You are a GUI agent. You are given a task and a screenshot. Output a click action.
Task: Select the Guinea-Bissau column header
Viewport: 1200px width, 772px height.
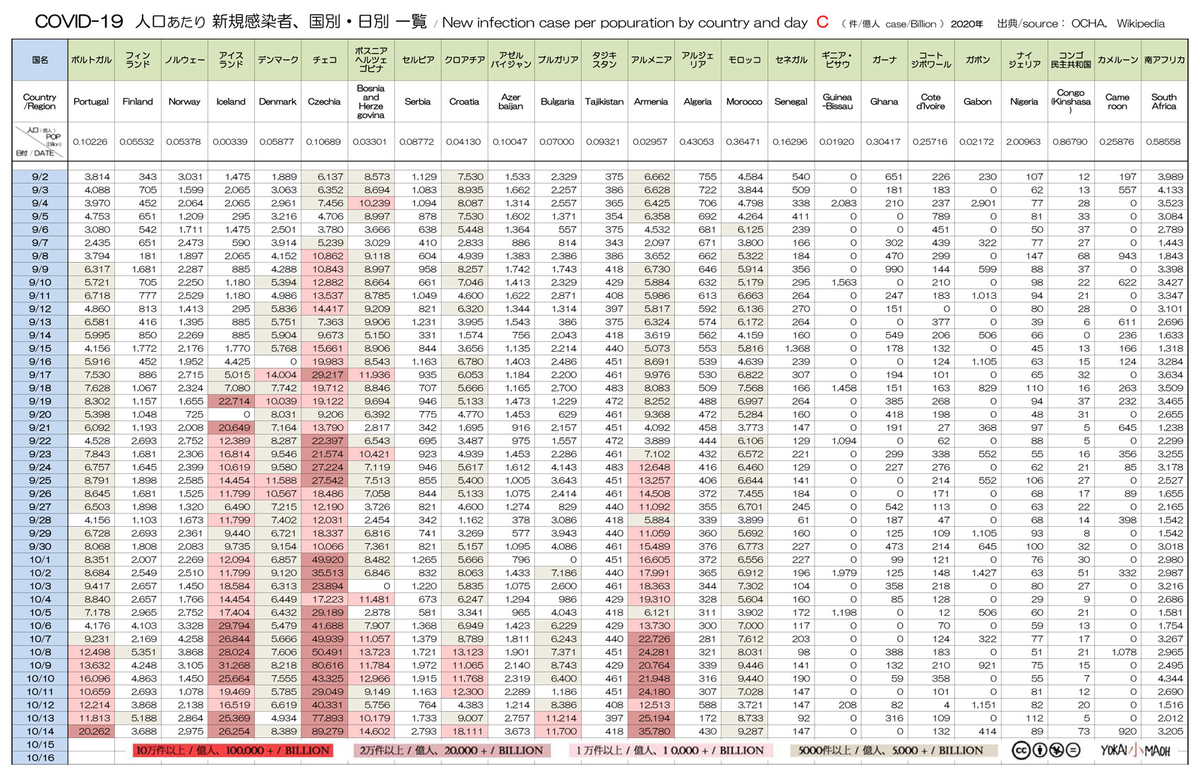coord(836,102)
